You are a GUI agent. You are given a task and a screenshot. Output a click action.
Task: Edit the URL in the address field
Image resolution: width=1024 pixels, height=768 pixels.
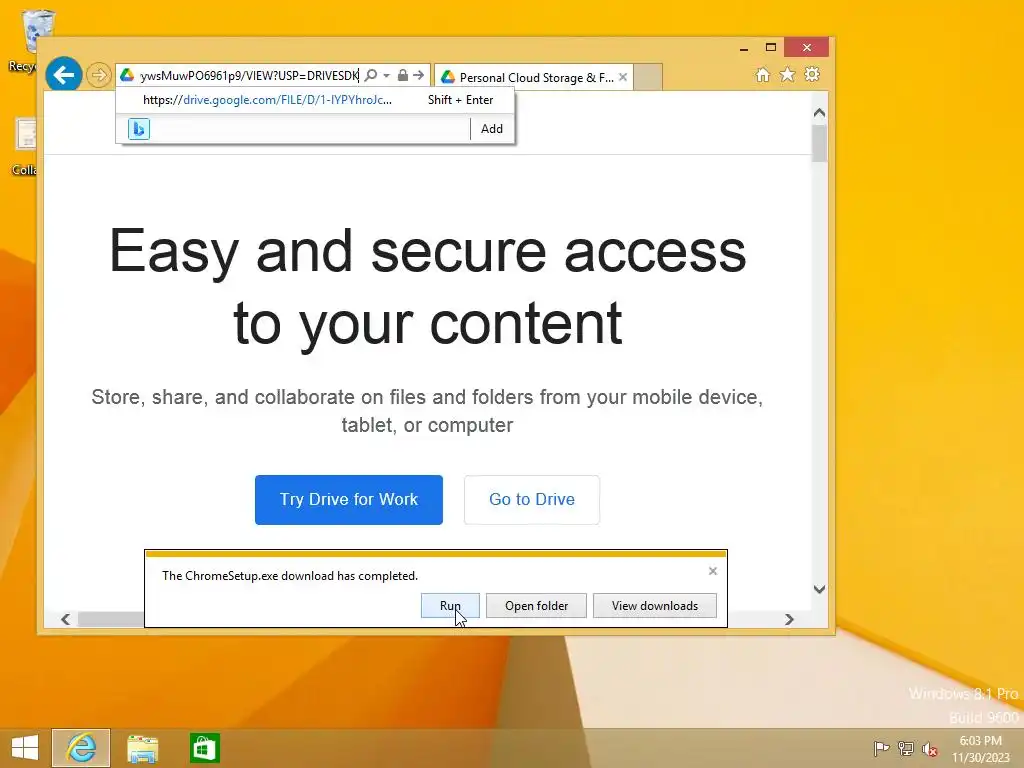(x=249, y=76)
